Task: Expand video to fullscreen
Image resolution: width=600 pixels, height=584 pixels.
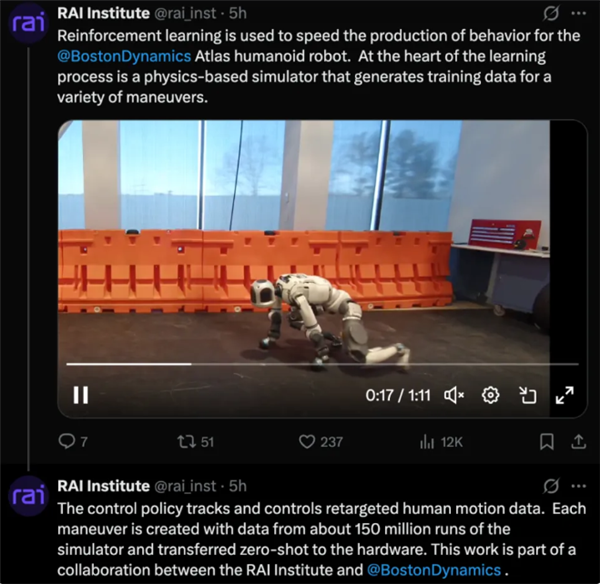Action: [564, 395]
